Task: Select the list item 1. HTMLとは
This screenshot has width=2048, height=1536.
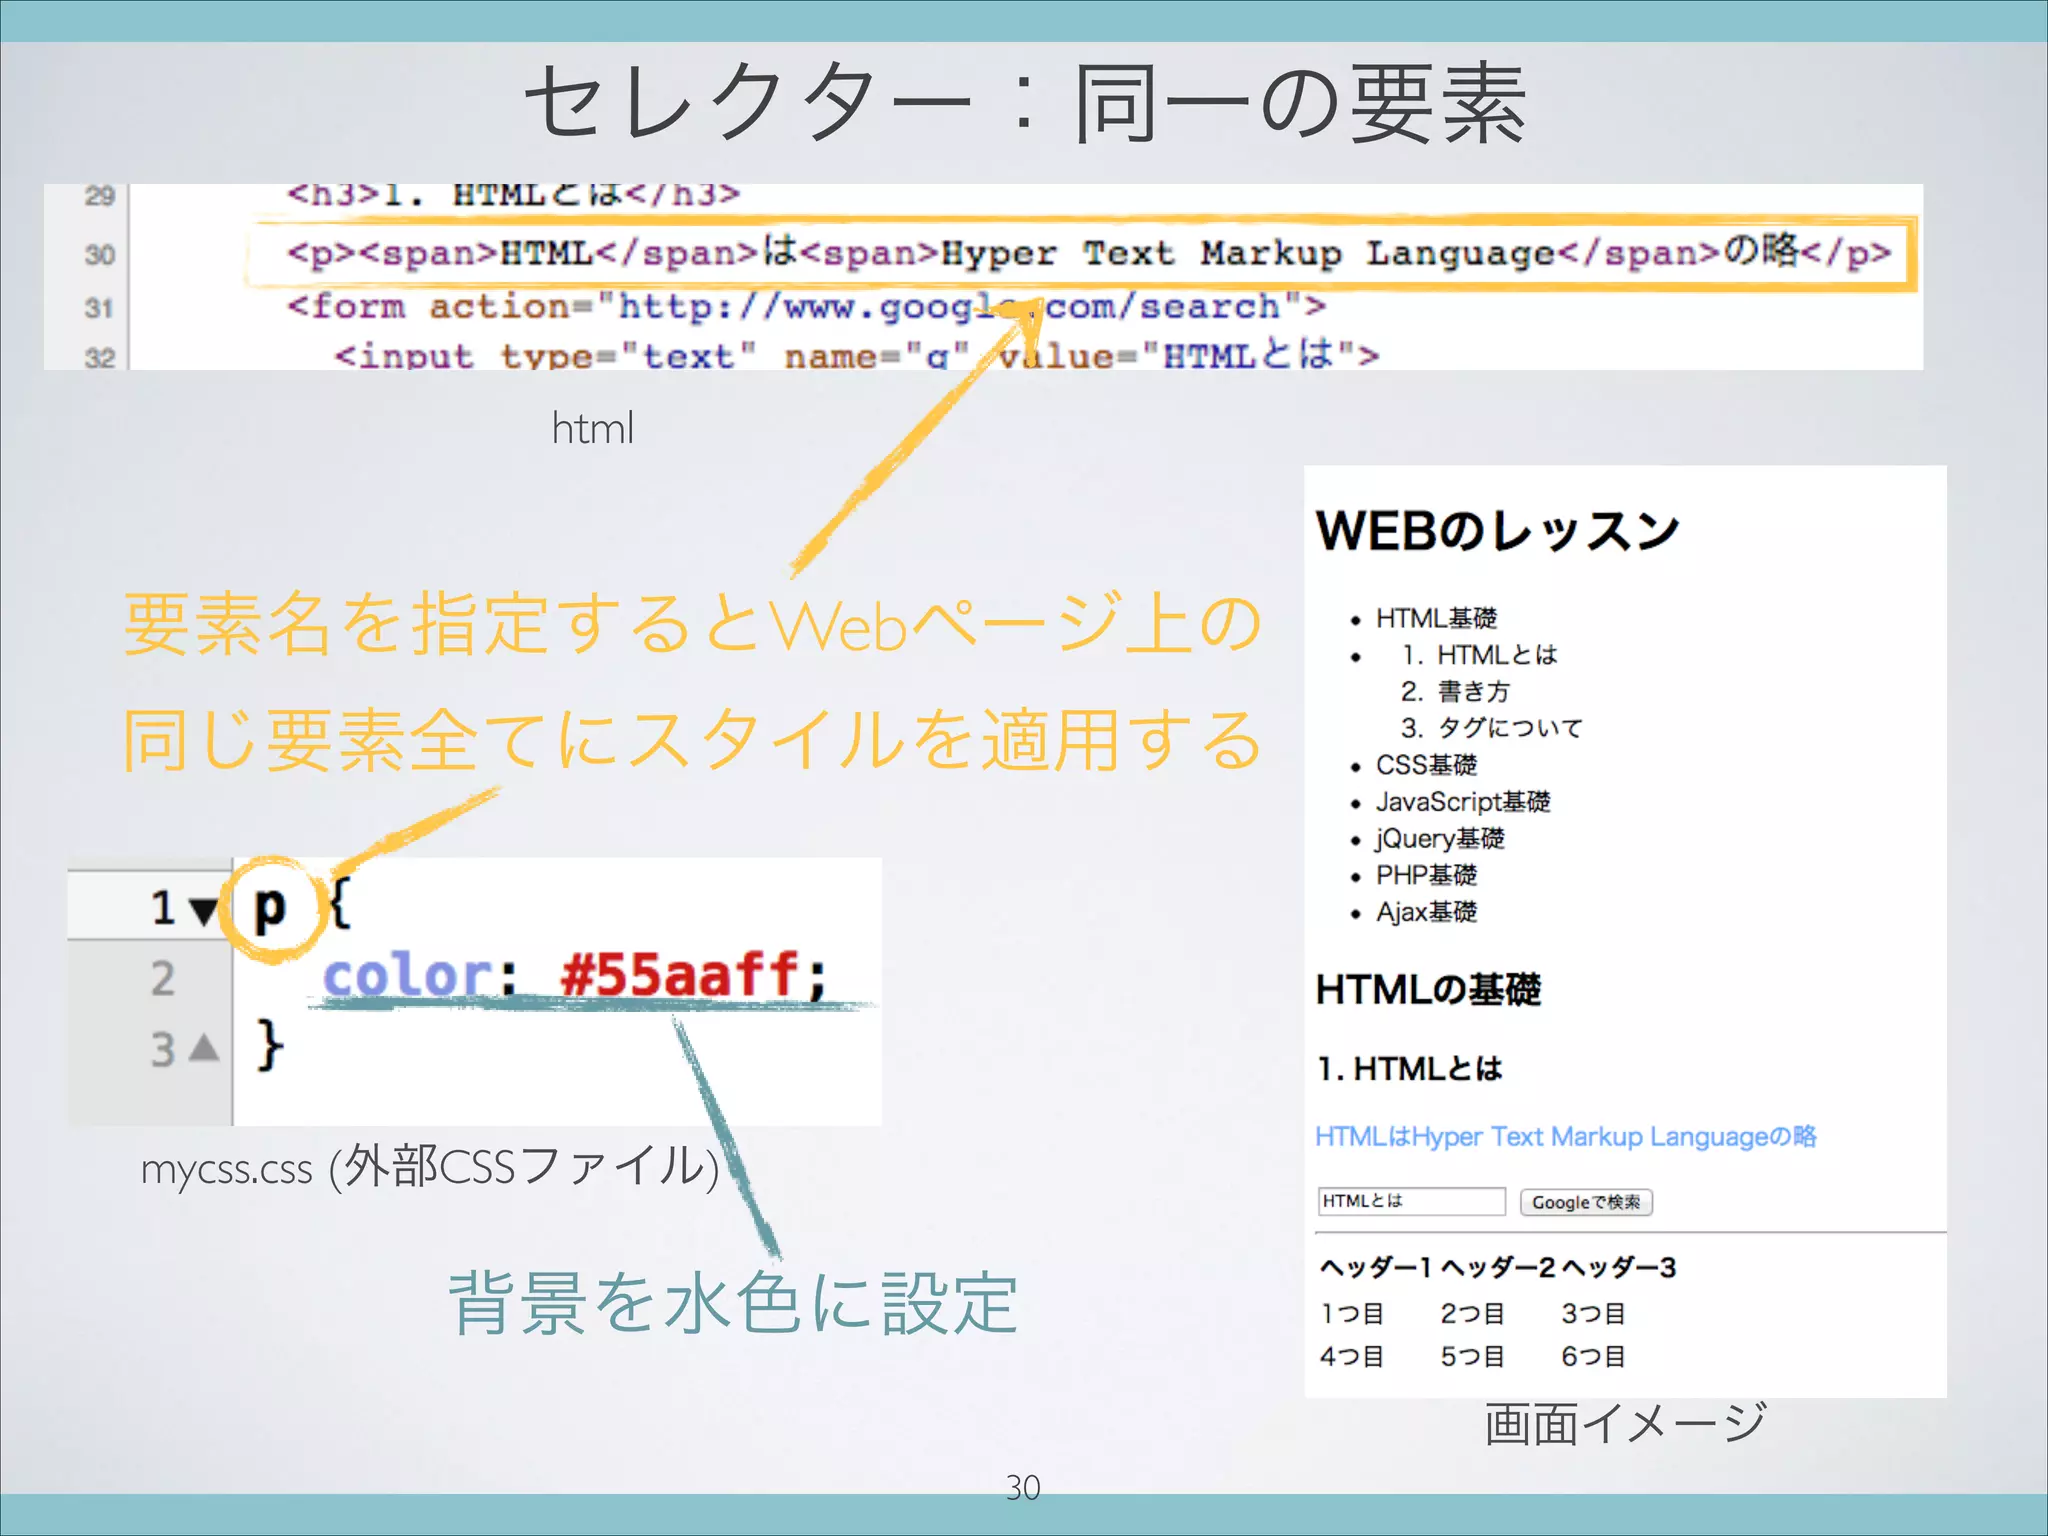Action: (x=1479, y=655)
